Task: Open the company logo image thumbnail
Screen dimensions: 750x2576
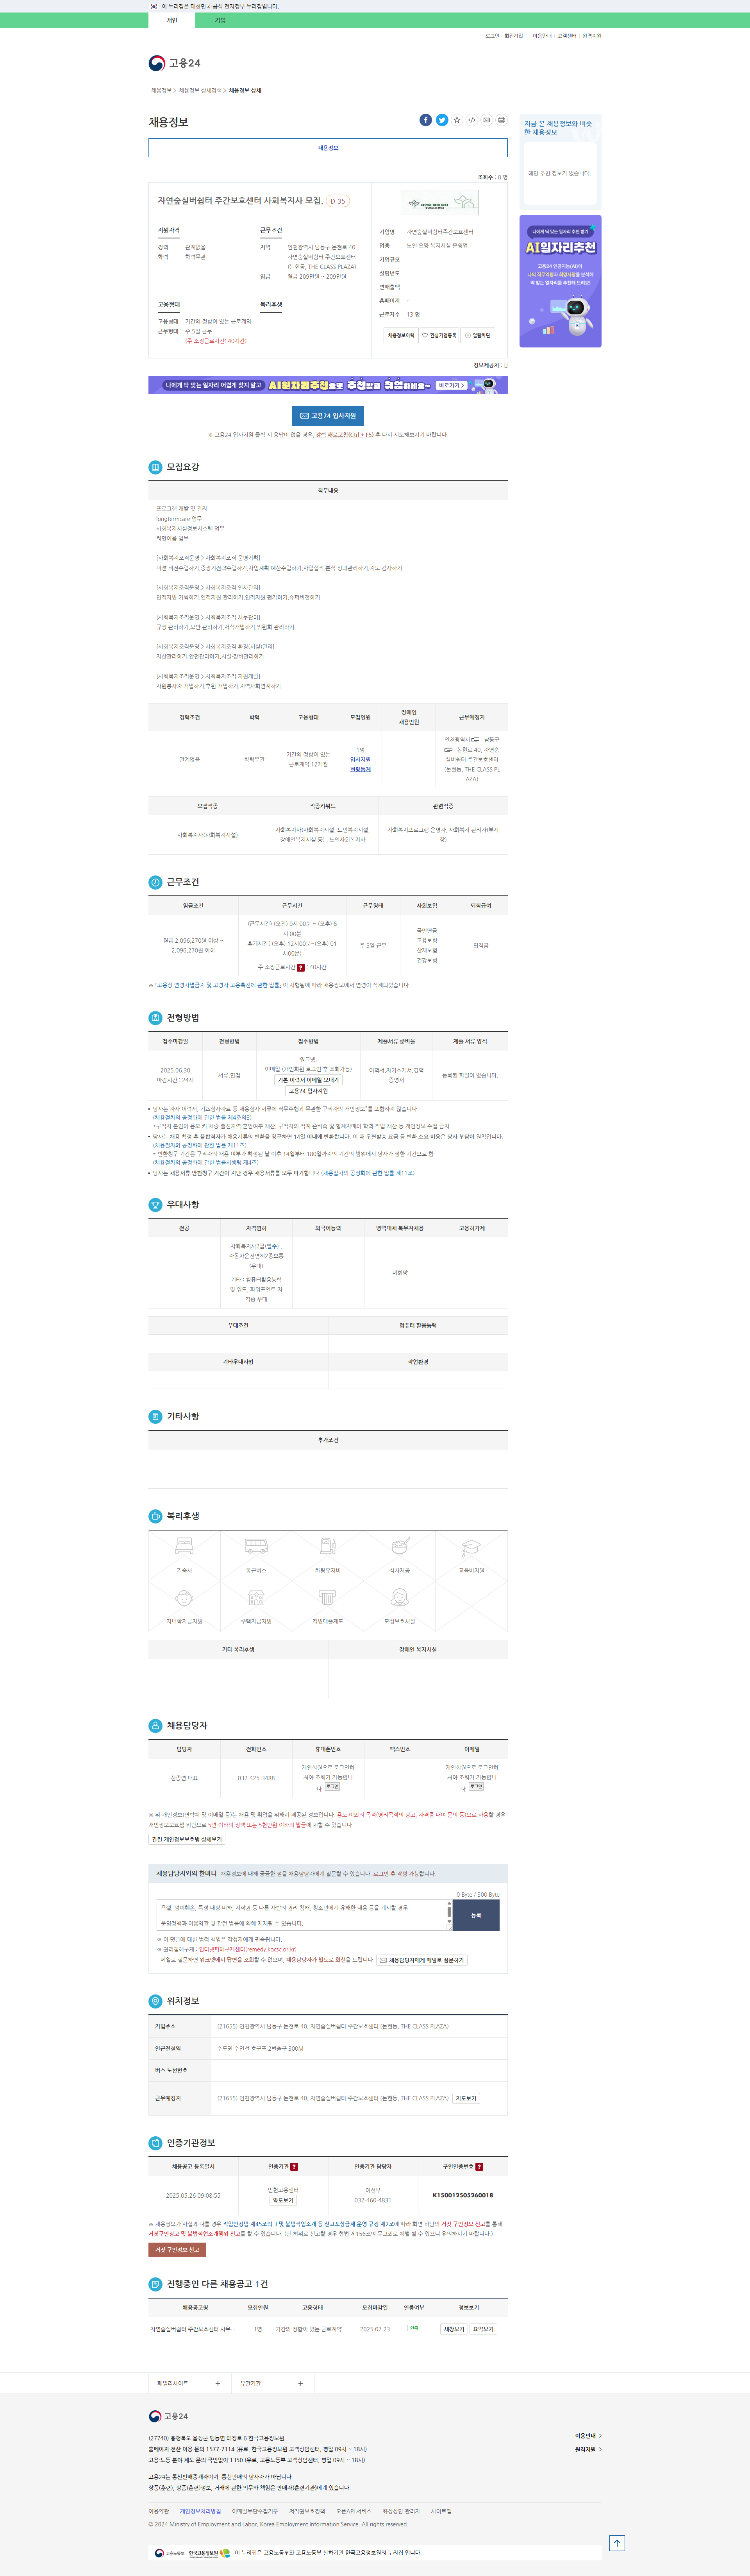Action: pyautogui.click(x=440, y=202)
